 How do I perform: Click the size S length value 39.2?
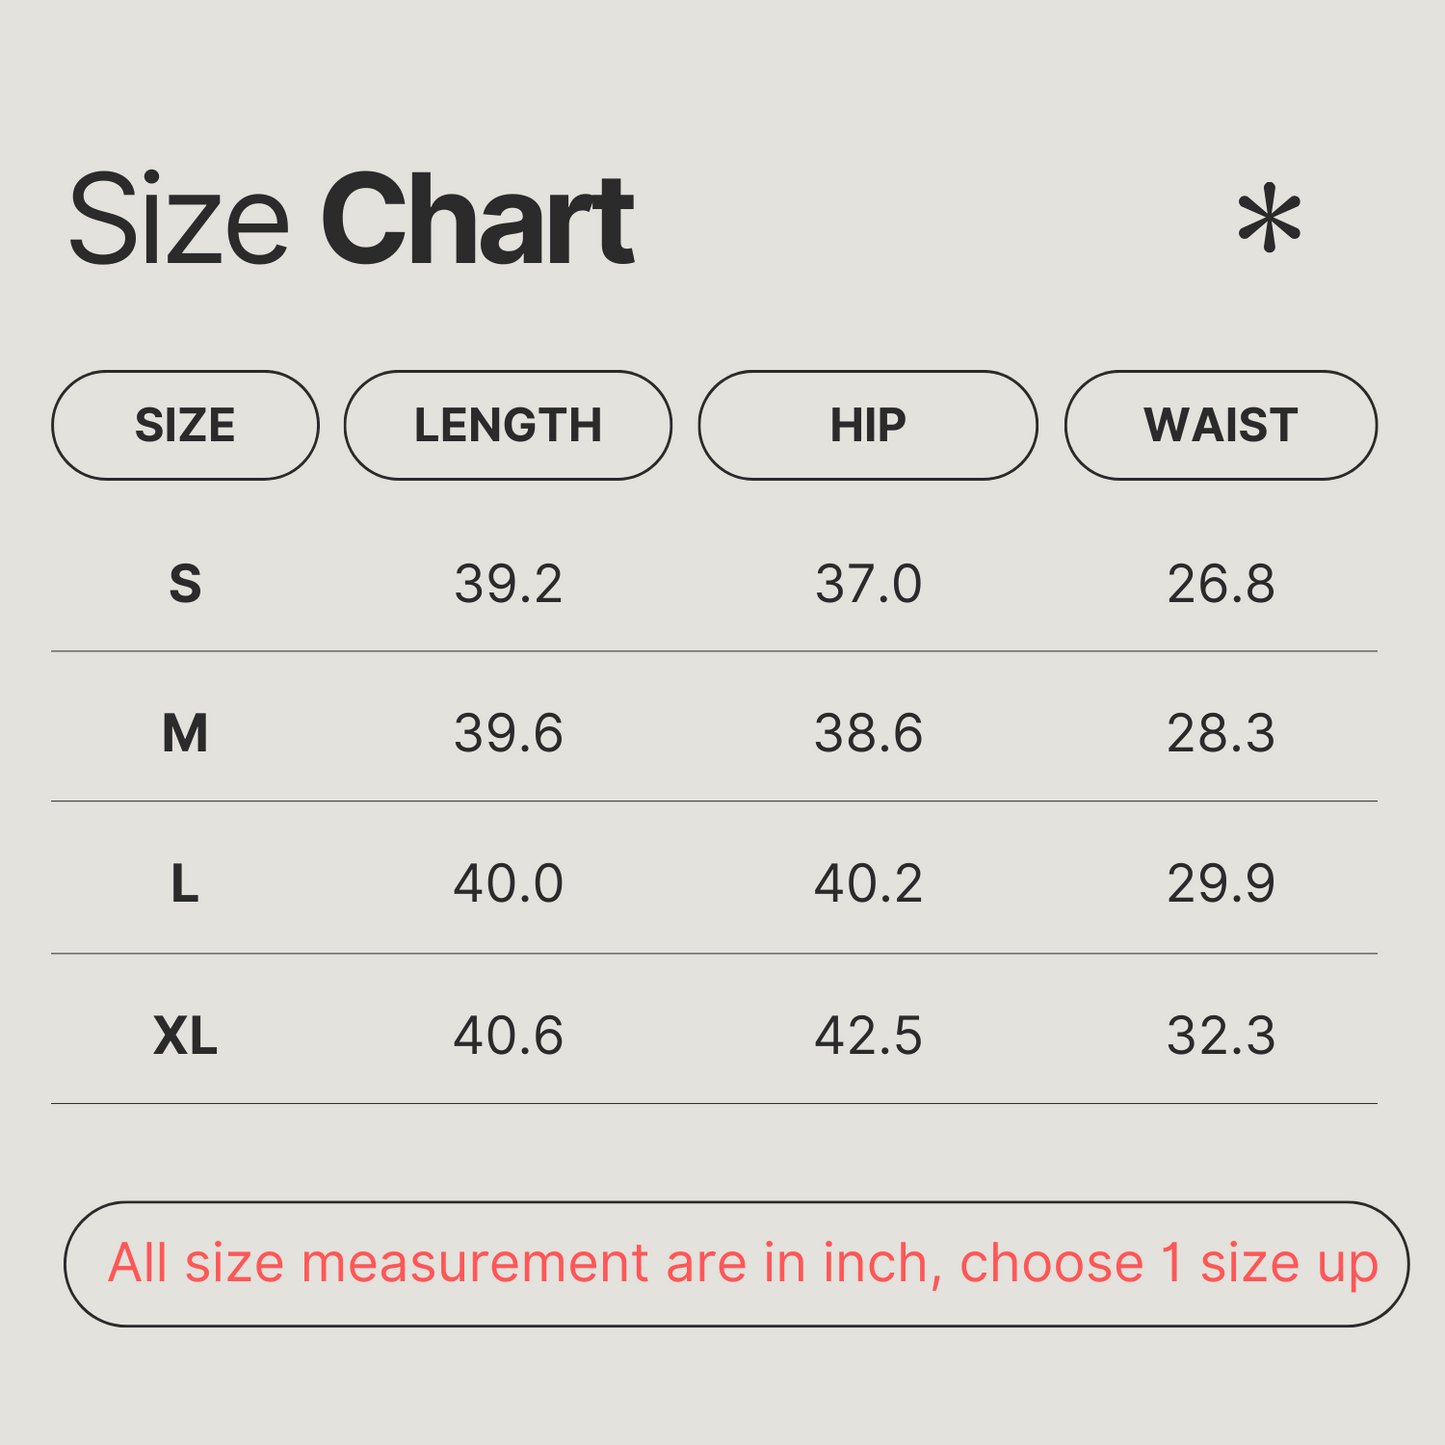point(508,584)
